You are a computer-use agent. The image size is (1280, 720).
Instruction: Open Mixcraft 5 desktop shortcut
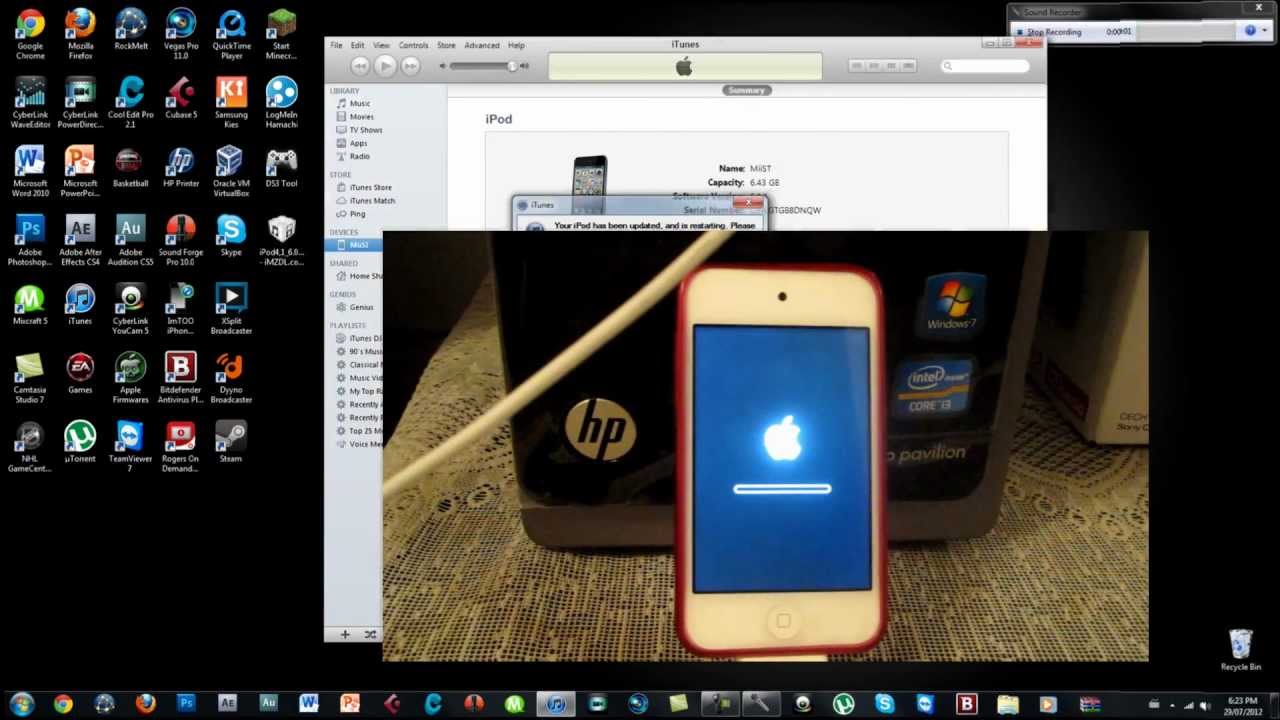coord(30,304)
